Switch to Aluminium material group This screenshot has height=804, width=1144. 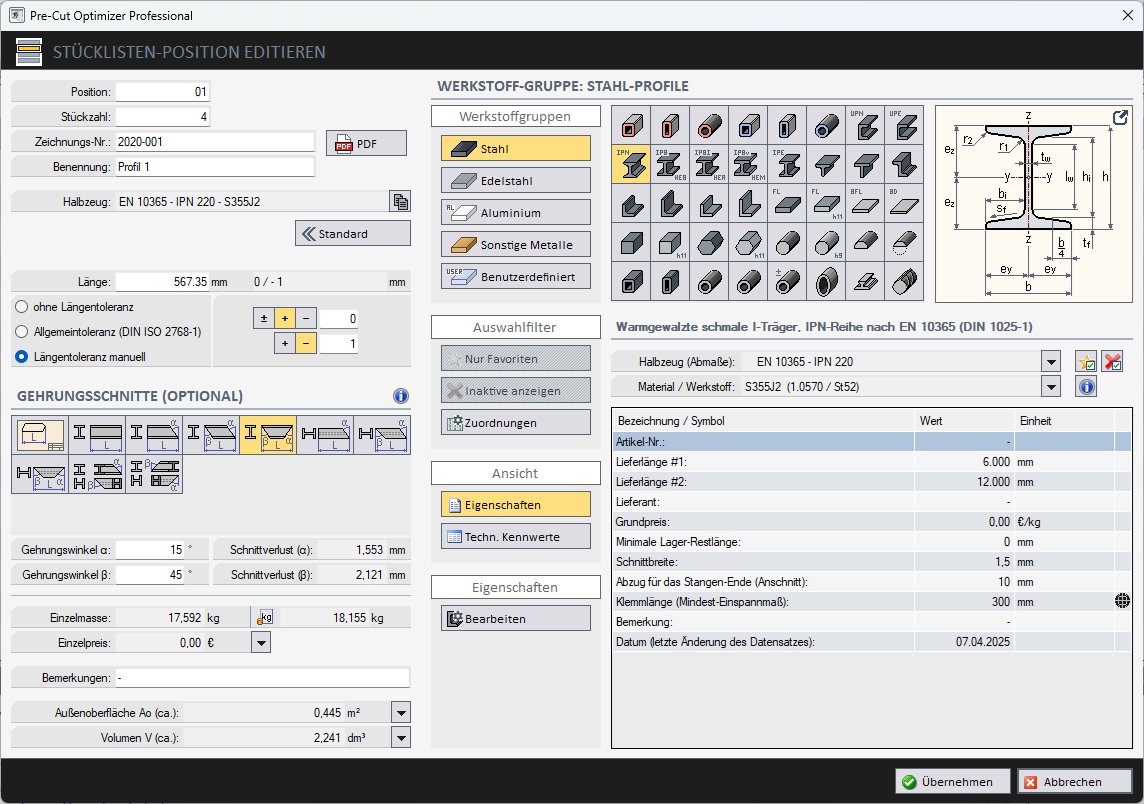click(x=516, y=212)
